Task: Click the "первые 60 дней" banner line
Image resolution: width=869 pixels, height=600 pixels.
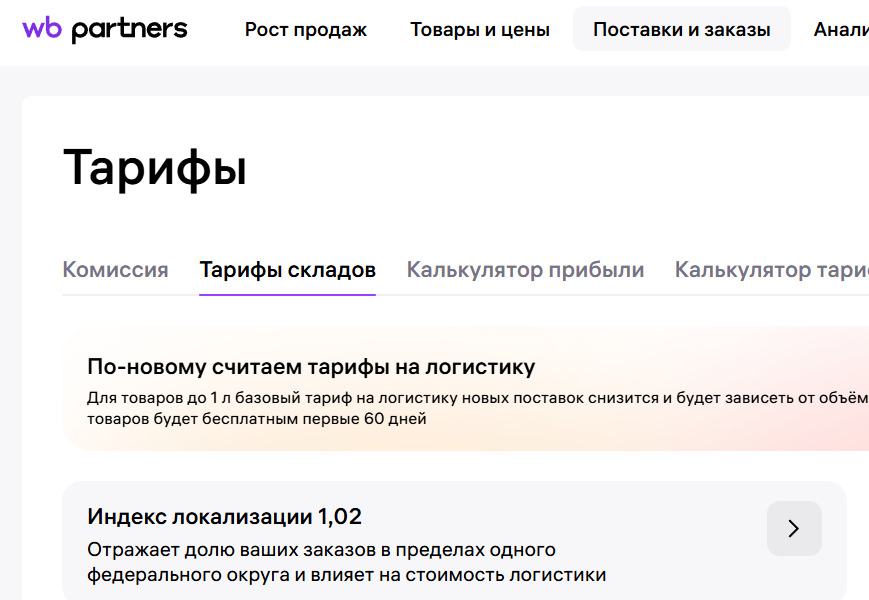Action: (257, 419)
